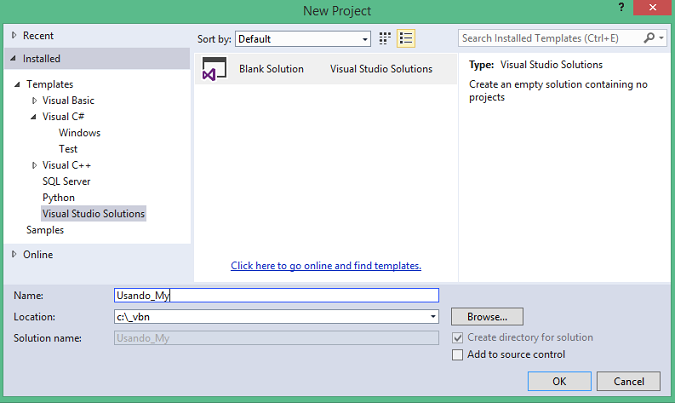Collapse the Installed section

13,58
